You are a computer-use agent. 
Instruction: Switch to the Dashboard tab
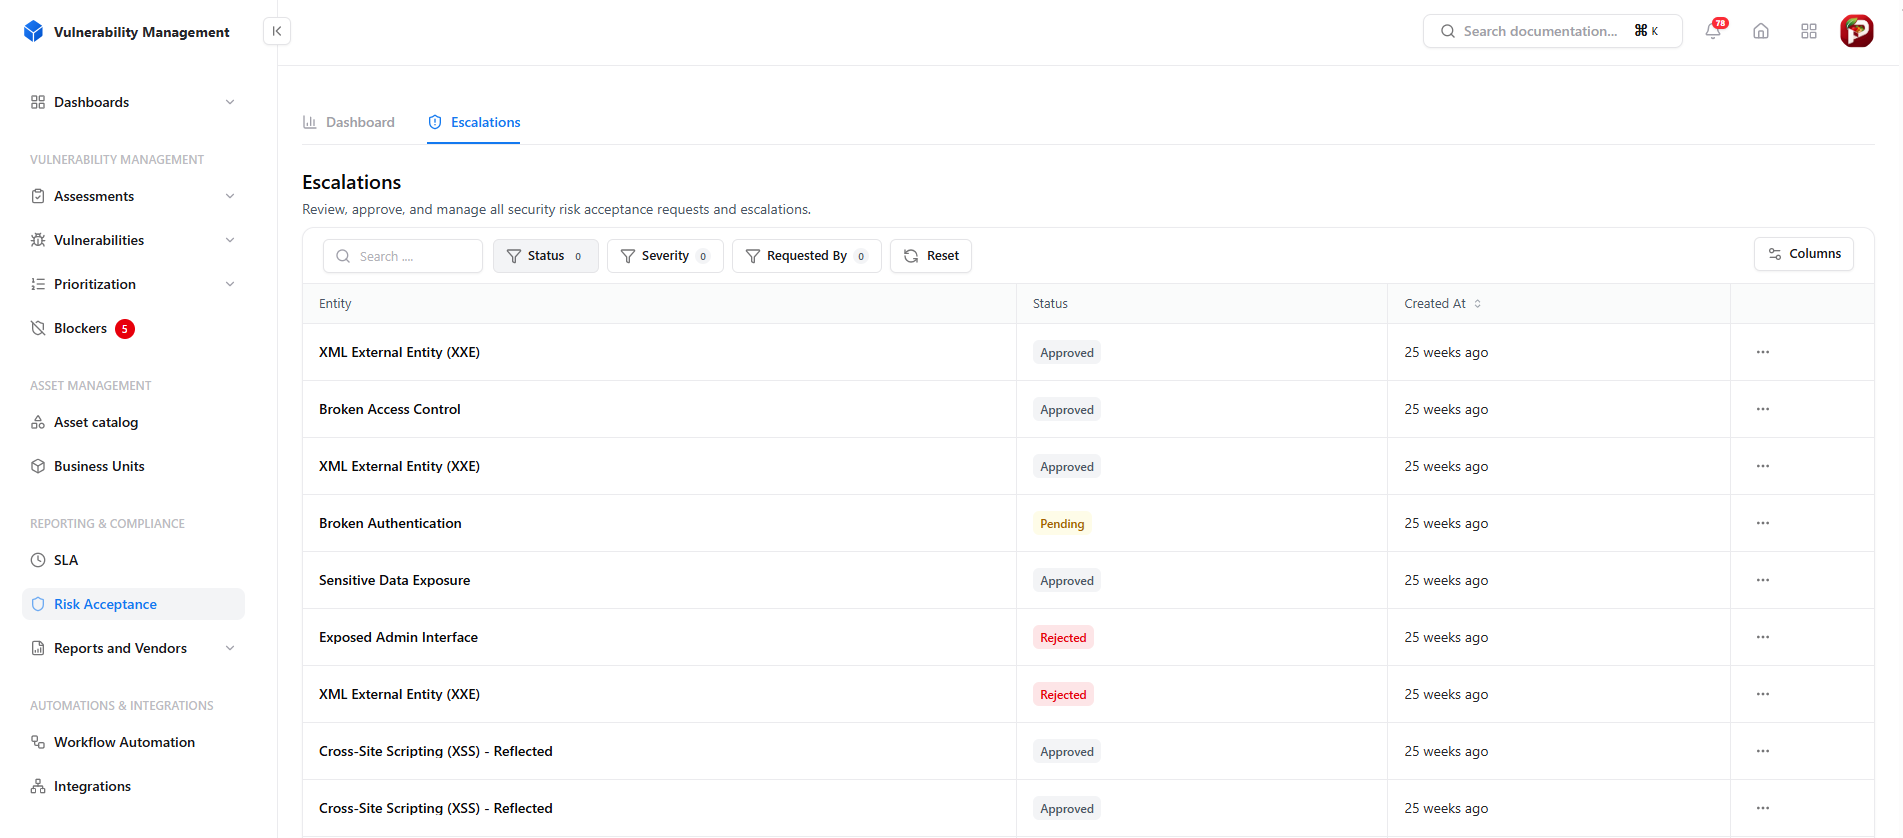[x=349, y=122]
